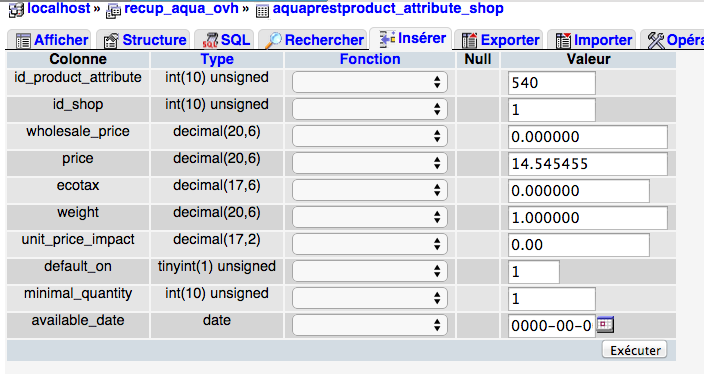Open function dropdown for wholesale_price

click(x=370, y=136)
